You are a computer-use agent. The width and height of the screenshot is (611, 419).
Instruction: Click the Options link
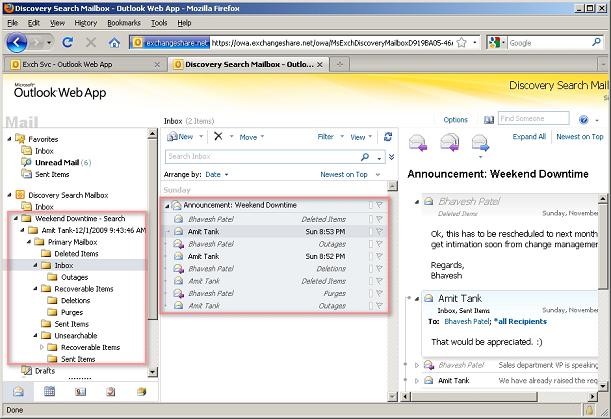tap(455, 119)
